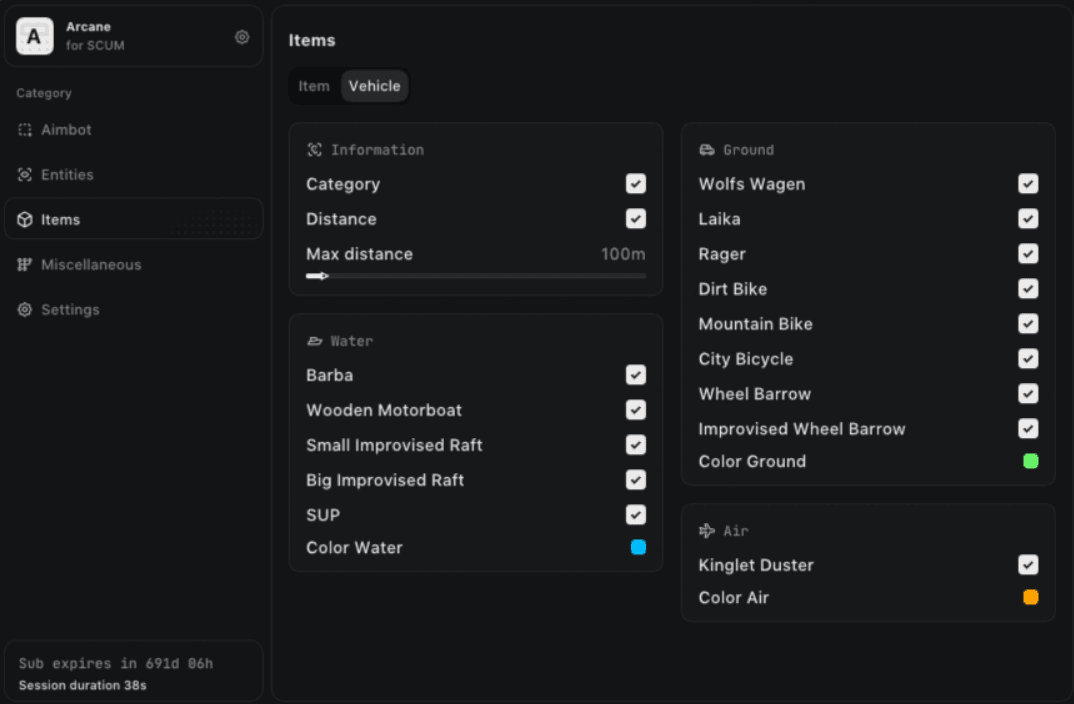The height and width of the screenshot is (704, 1074).
Task: Click the Ground section vehicle icon
Action: (x=707, y=150)
